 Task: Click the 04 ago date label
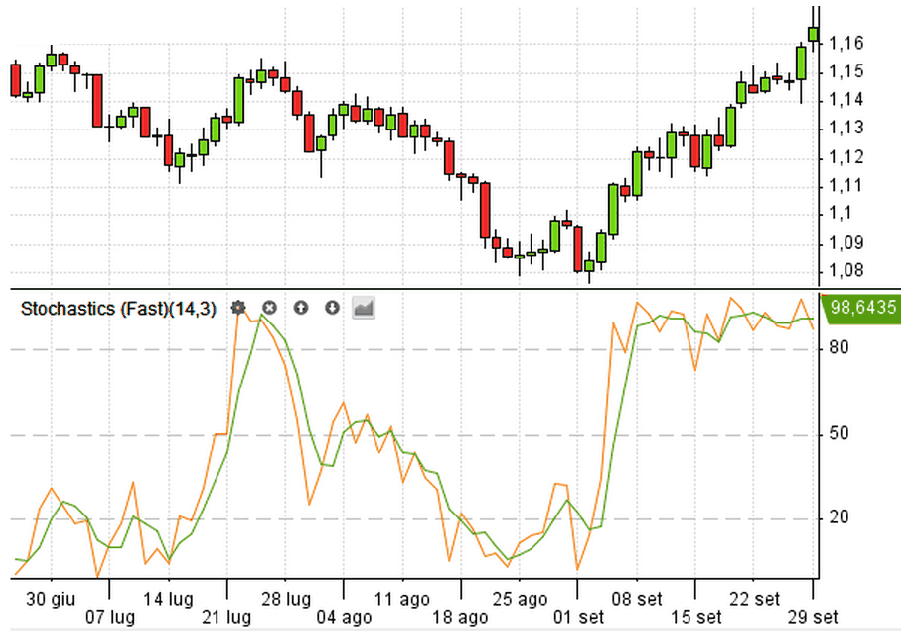pos(344,618)
